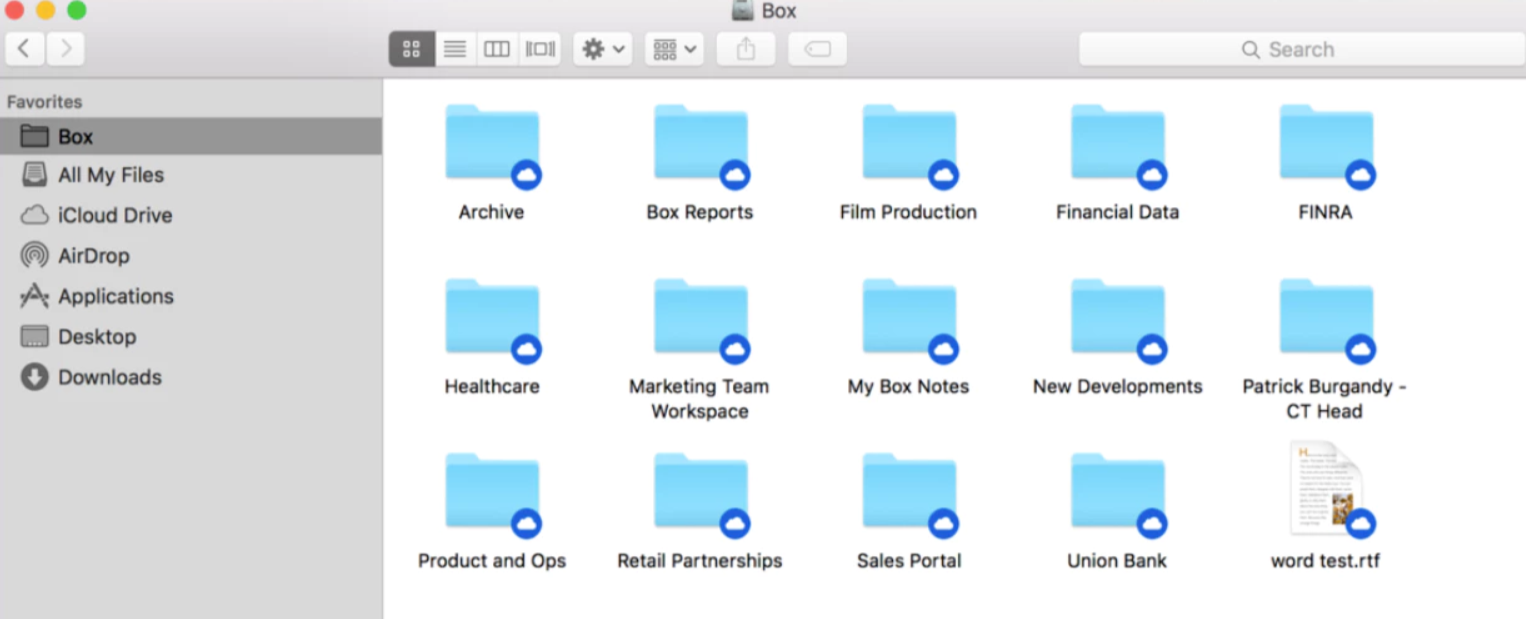Go forward using the forward arrow
The width and height of the screenshot is (1526, 619).
(x=65, y=49)
